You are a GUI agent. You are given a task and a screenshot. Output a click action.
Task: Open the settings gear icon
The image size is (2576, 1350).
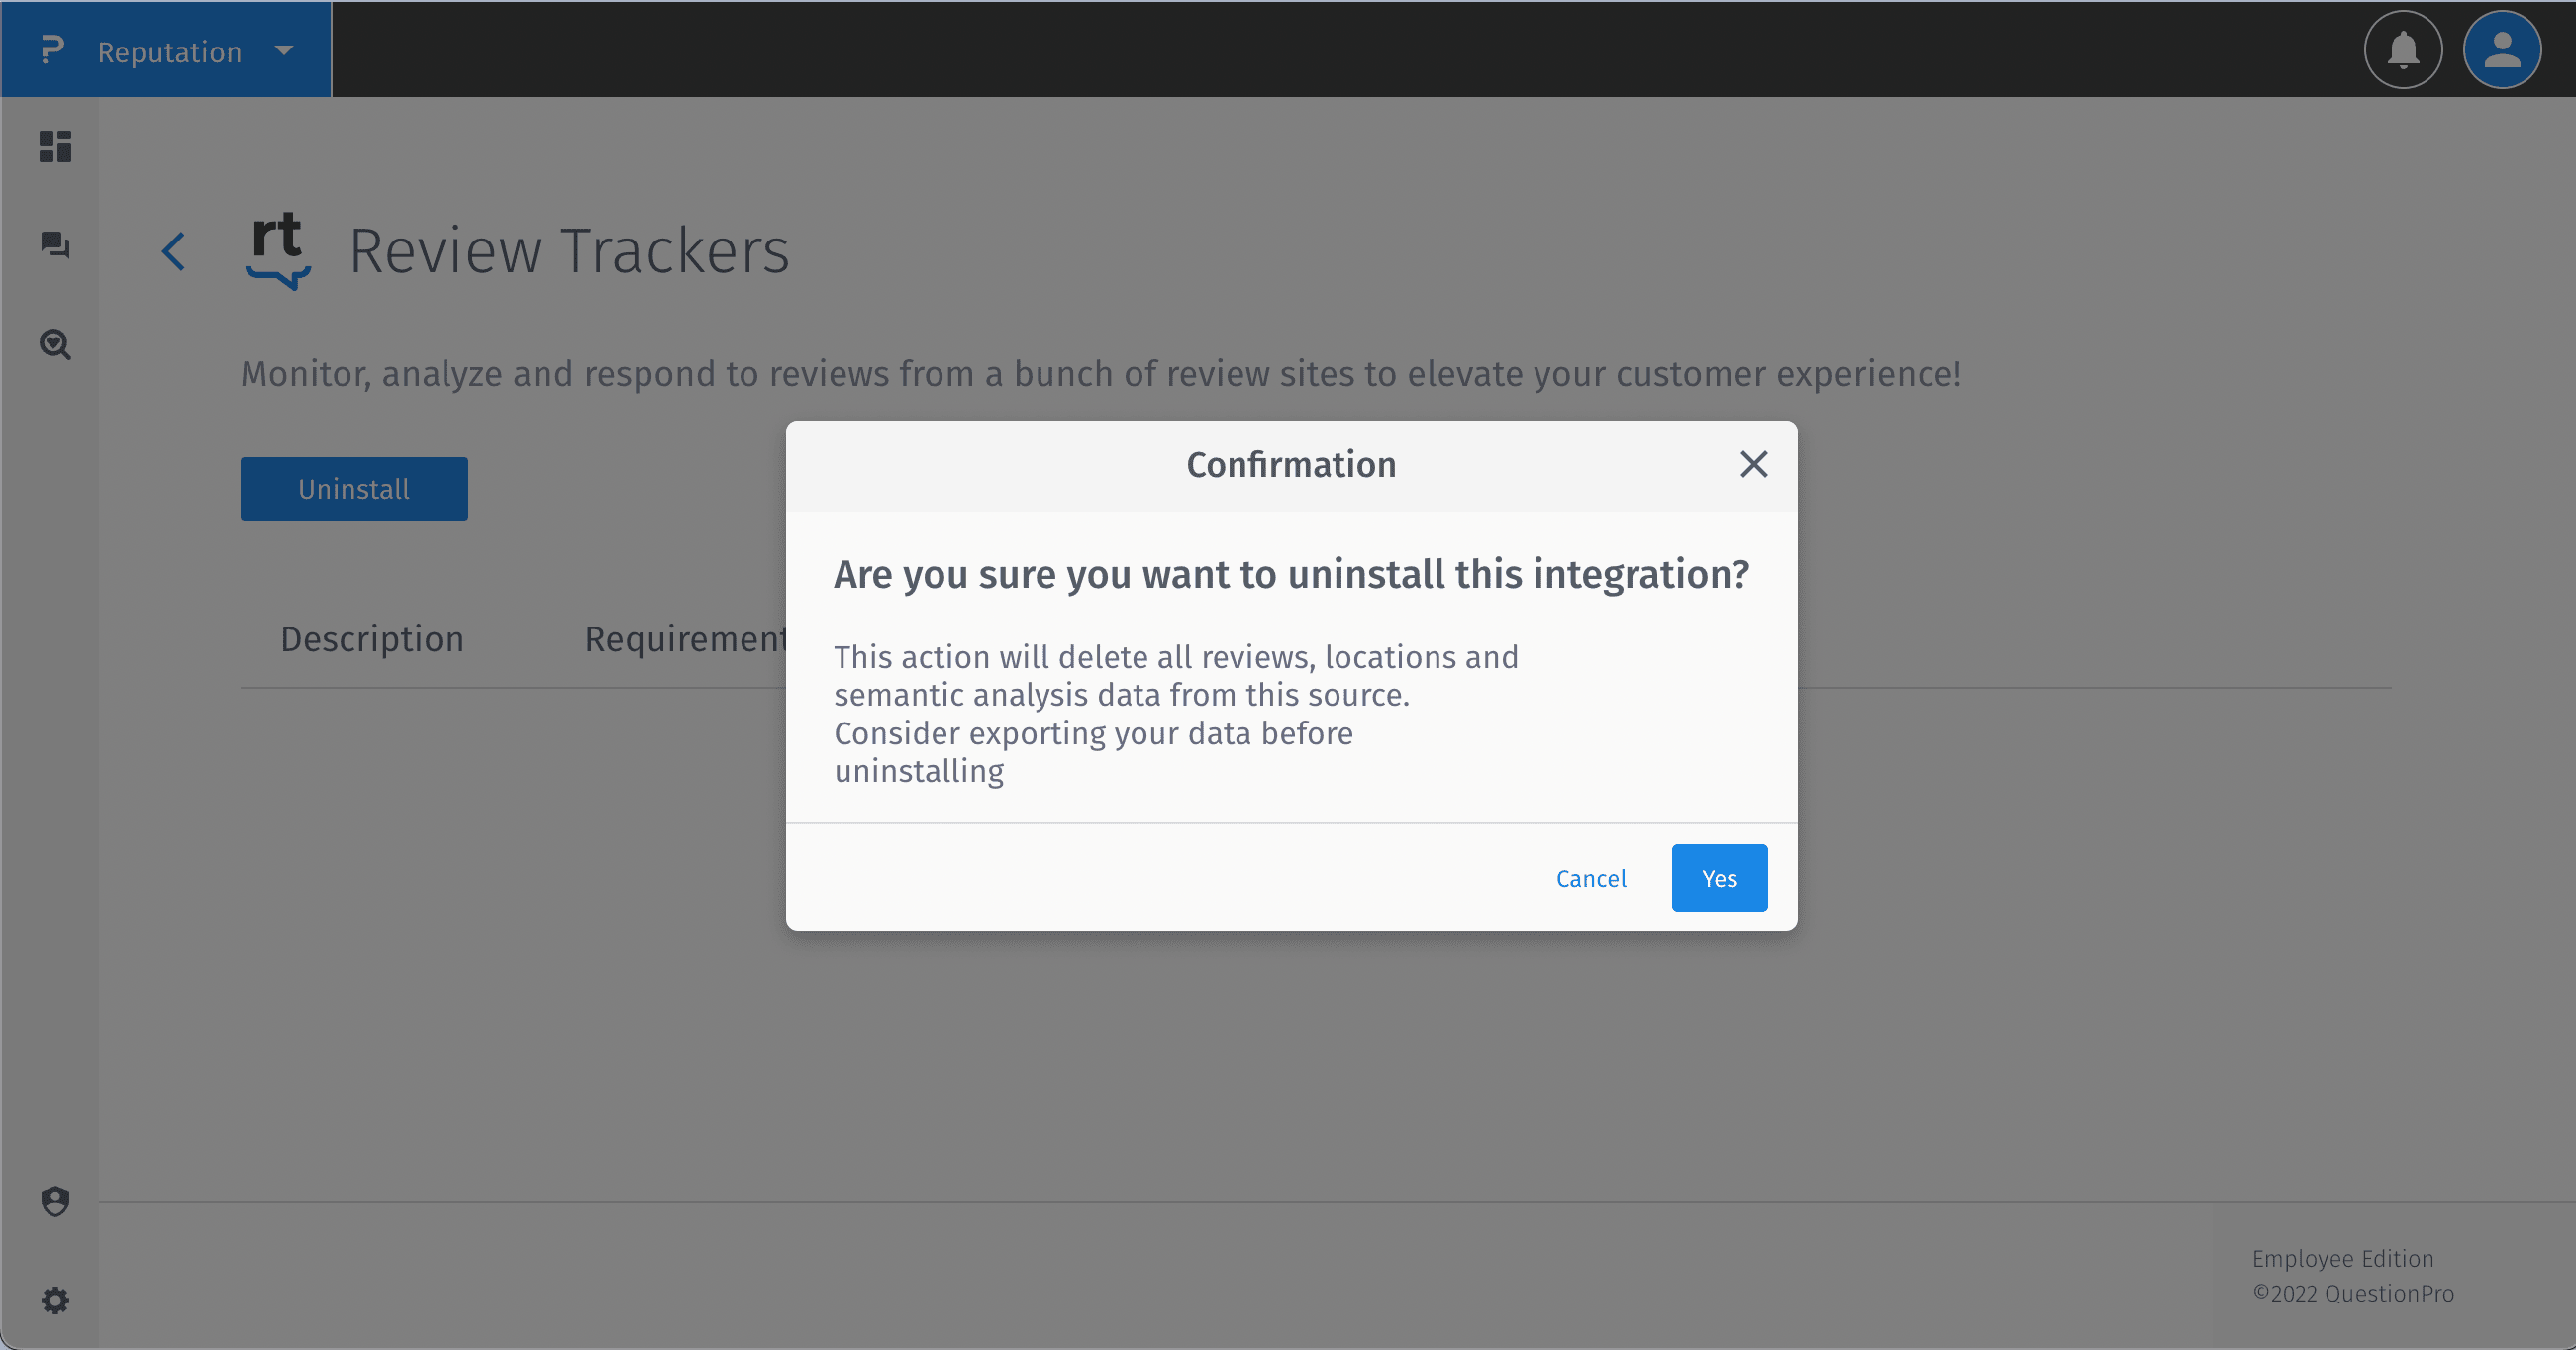55,1300
